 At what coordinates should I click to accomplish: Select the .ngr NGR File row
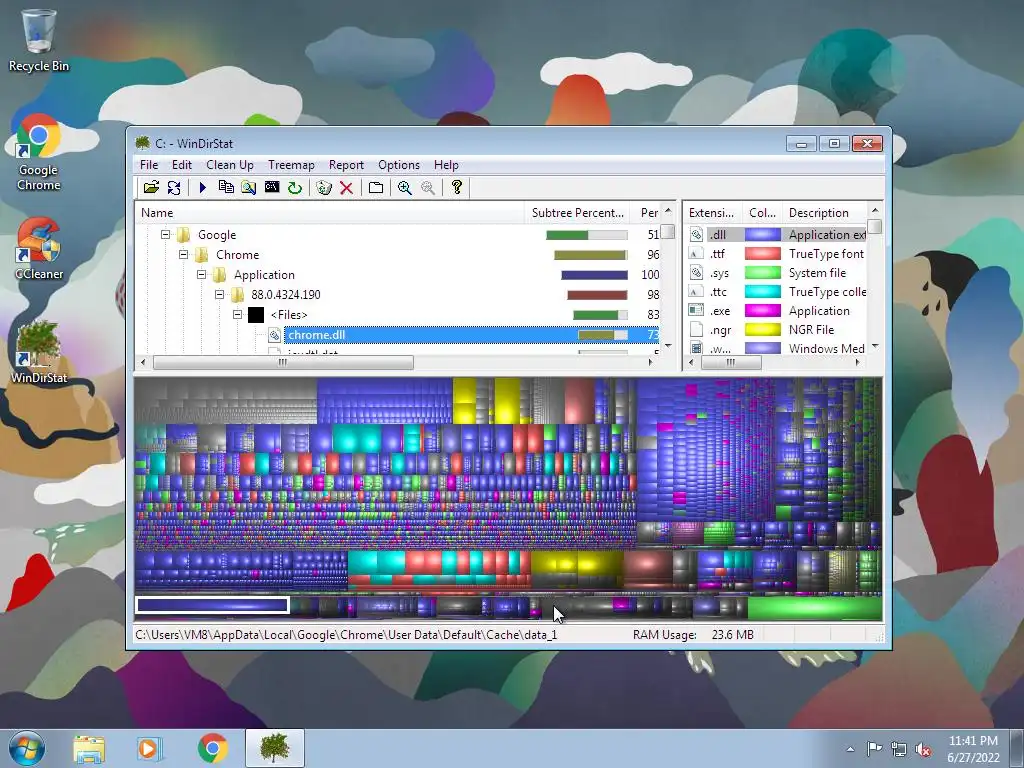click(x=776, y=329)
